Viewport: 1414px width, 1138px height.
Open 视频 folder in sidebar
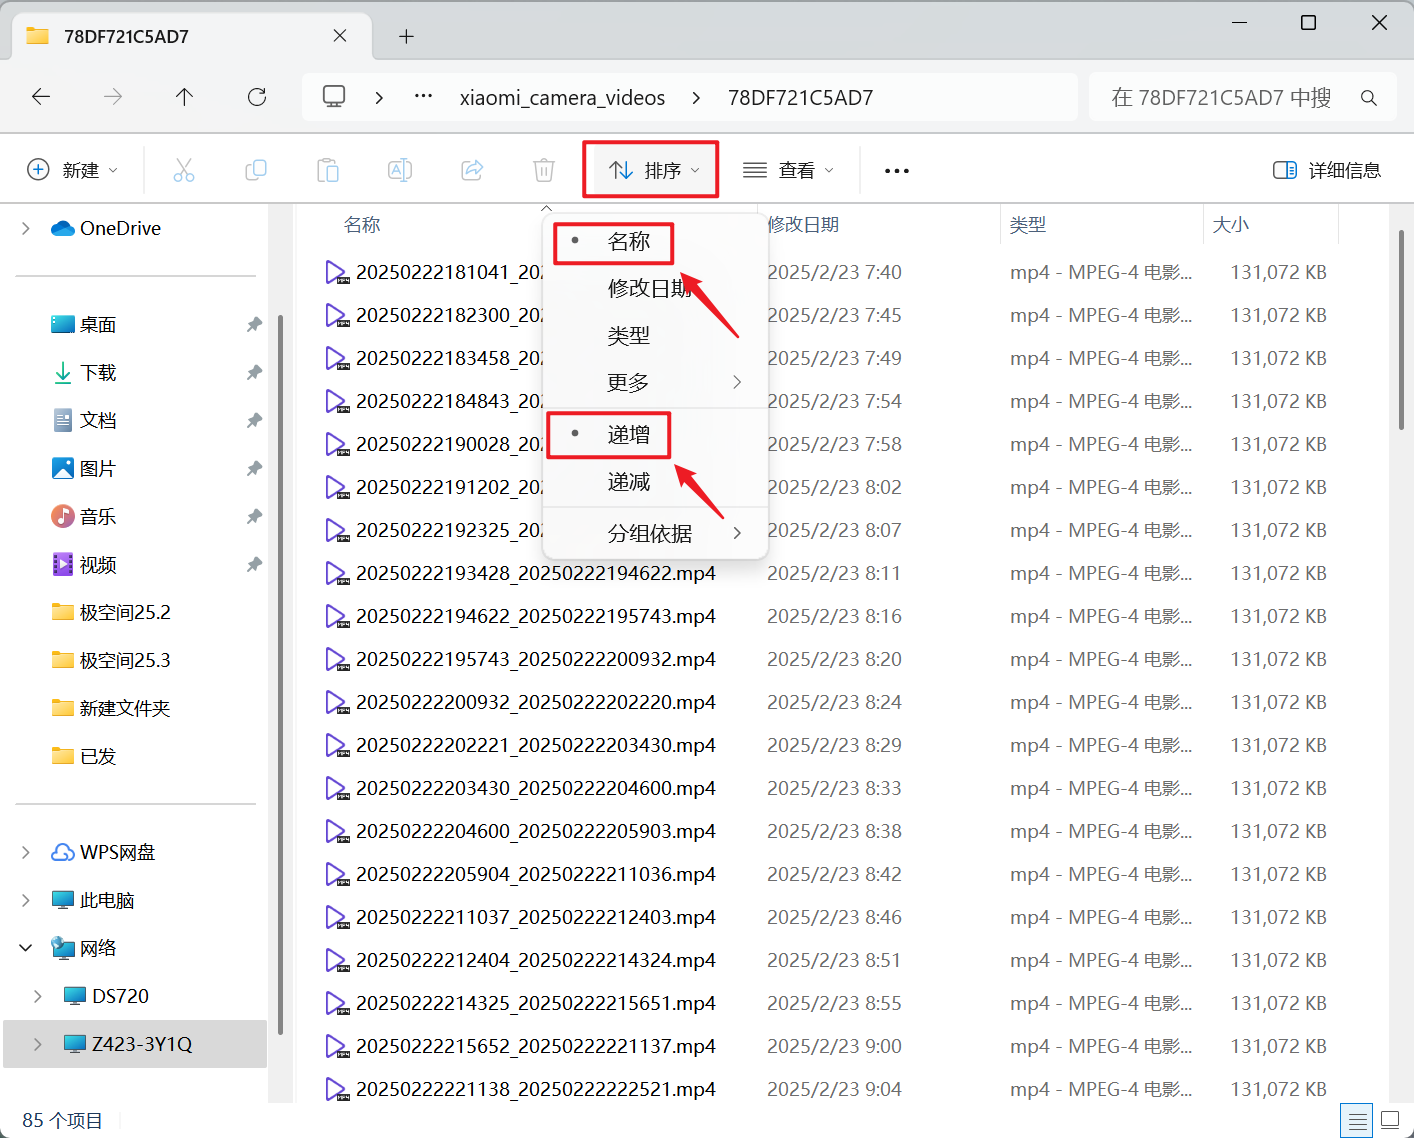(x=84, y=565)
